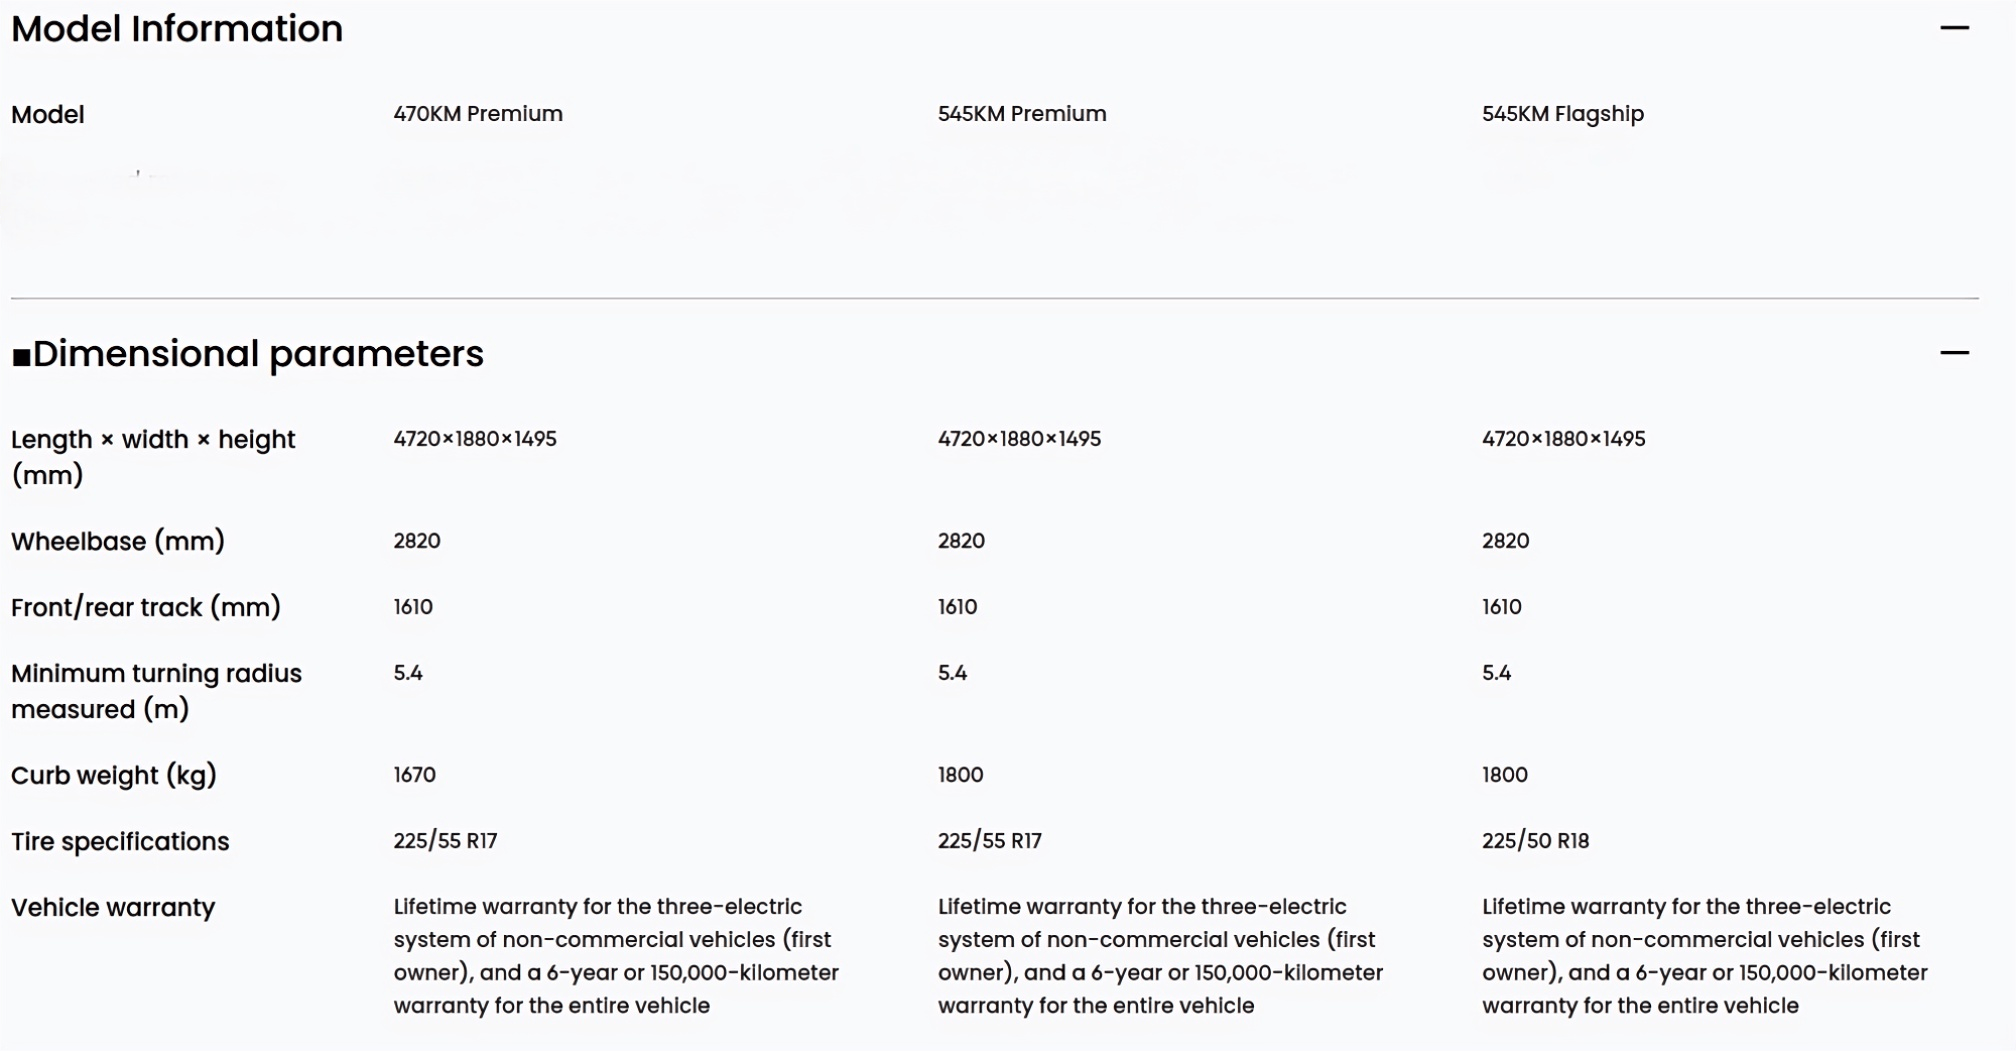Click the 545KM Flagship warranty text
Screen dimensions: 2016x1051
pos(1704,956)
